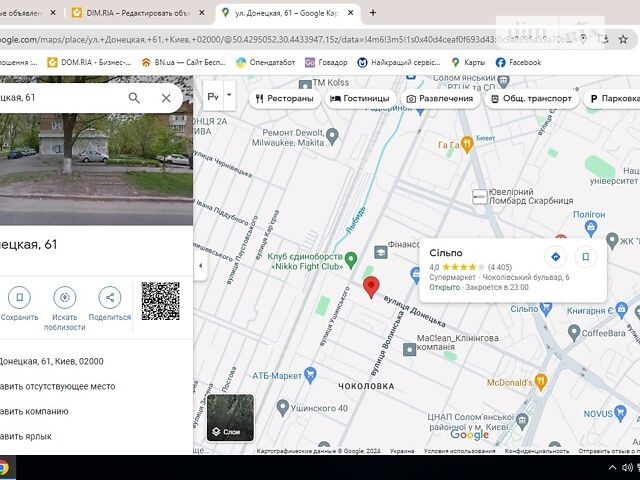Save Сільпо with bookmark icon in card
640x480 pixels.
pyautogui.click(x=585, y=257)
